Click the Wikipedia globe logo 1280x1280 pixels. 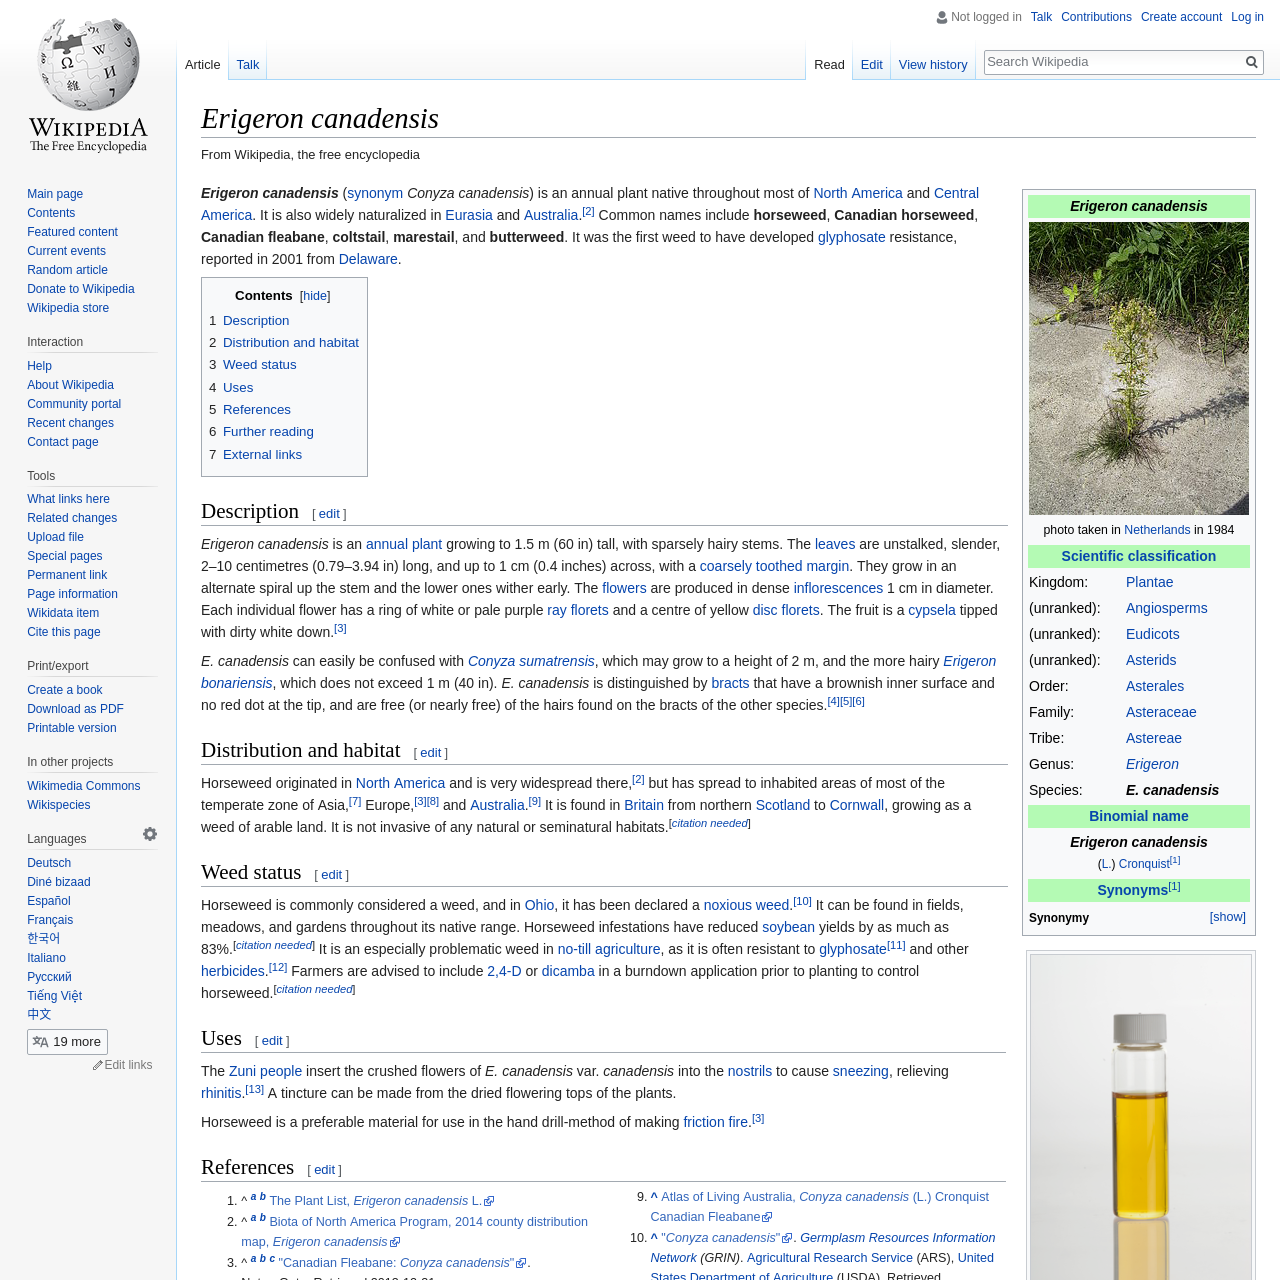pos(88,85)
